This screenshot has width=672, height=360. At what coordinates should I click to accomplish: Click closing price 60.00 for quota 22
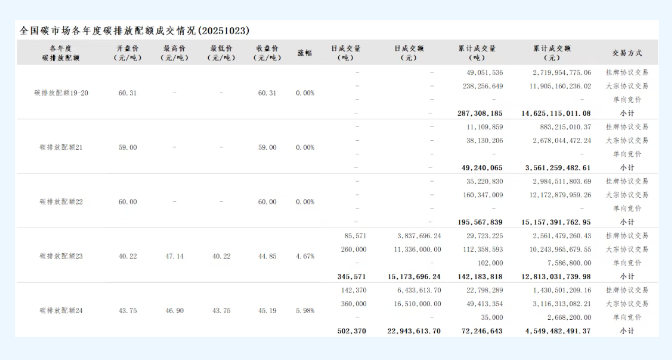pos(267,202)
